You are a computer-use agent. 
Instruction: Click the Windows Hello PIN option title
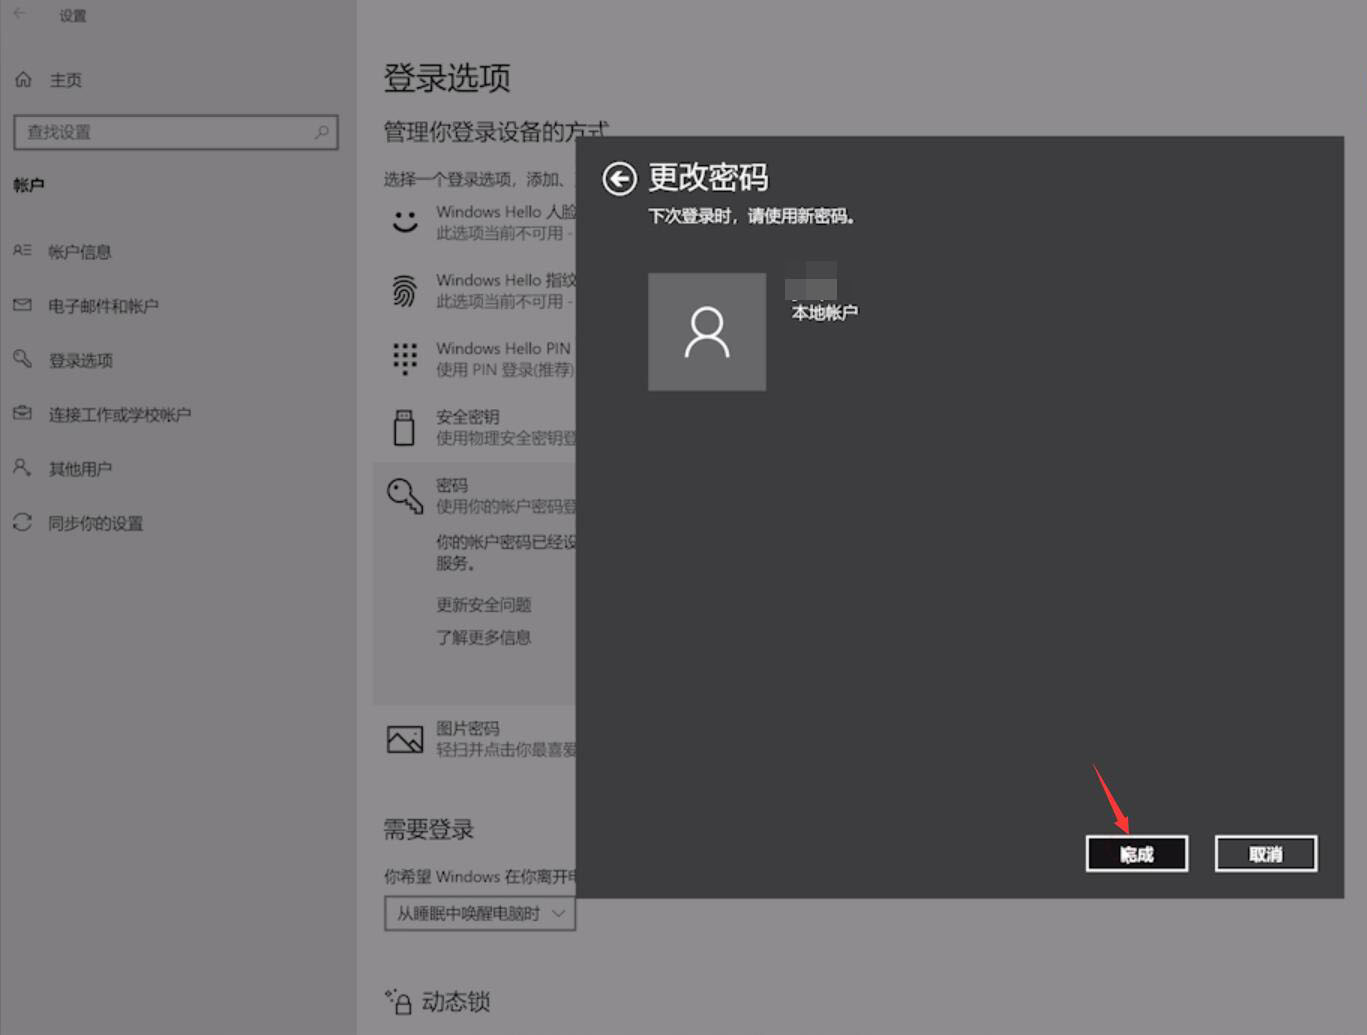click(503, 348)
